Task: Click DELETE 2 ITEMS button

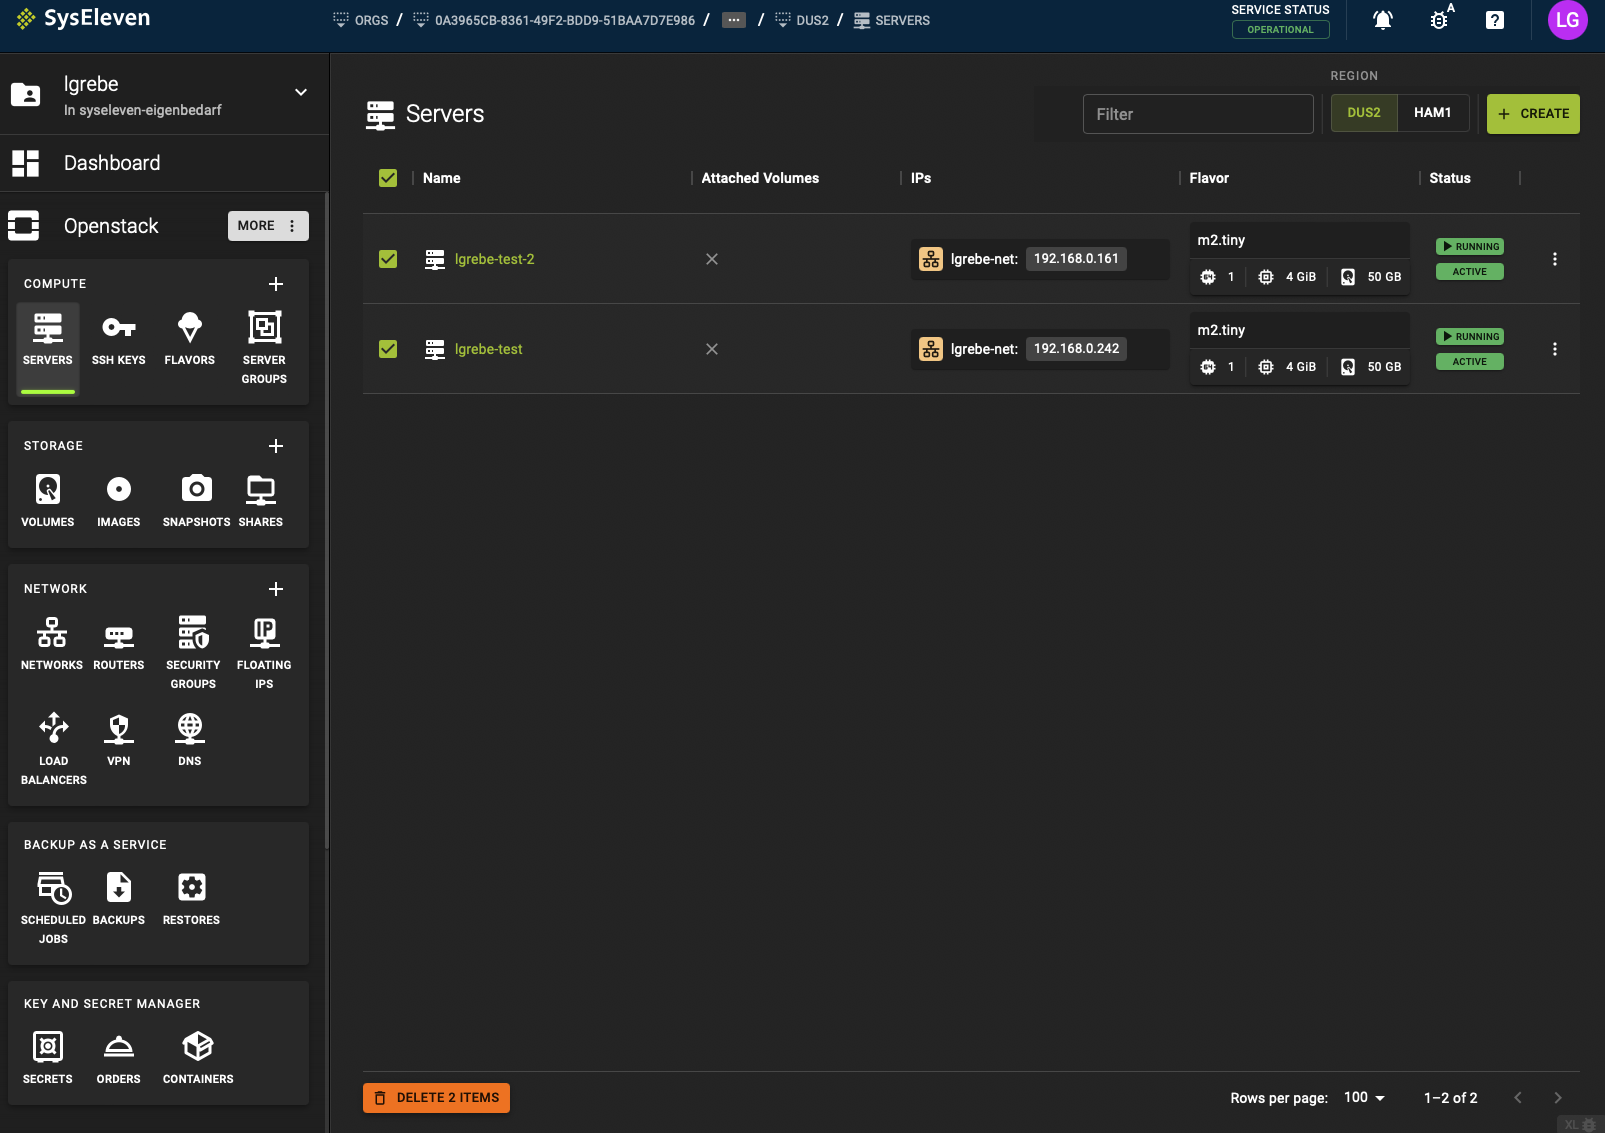Action: tap(436, 1098)
